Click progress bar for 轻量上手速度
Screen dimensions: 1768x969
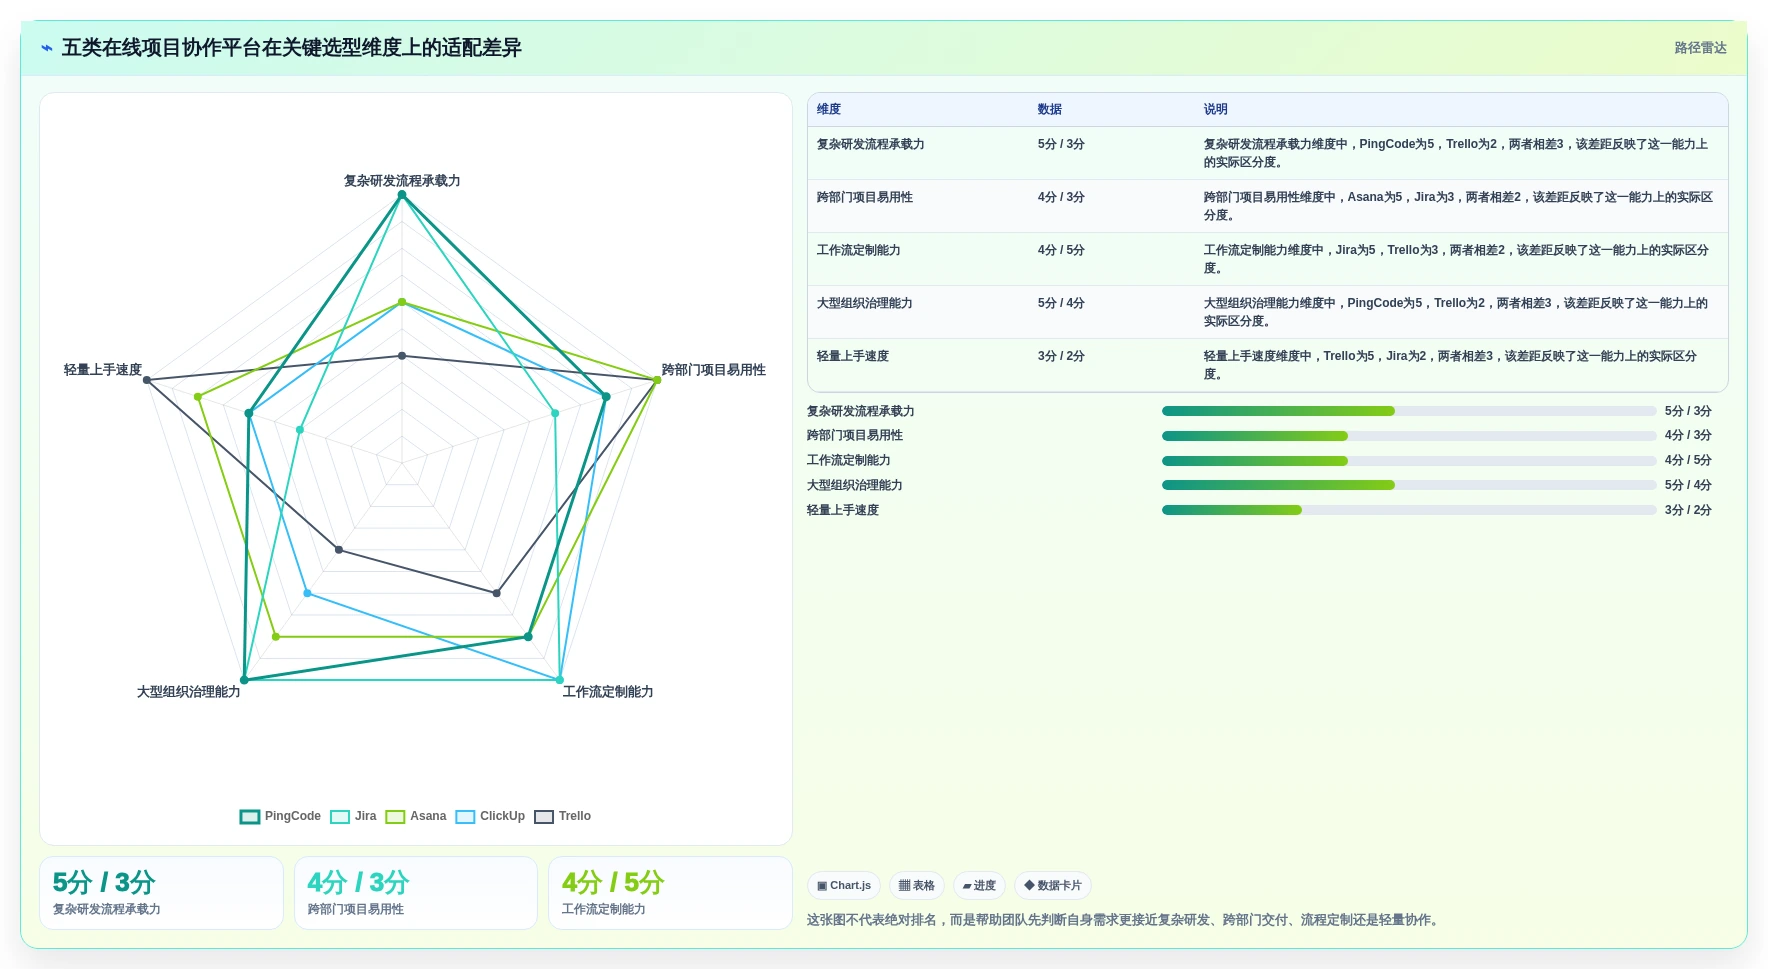click(1409, 510)
